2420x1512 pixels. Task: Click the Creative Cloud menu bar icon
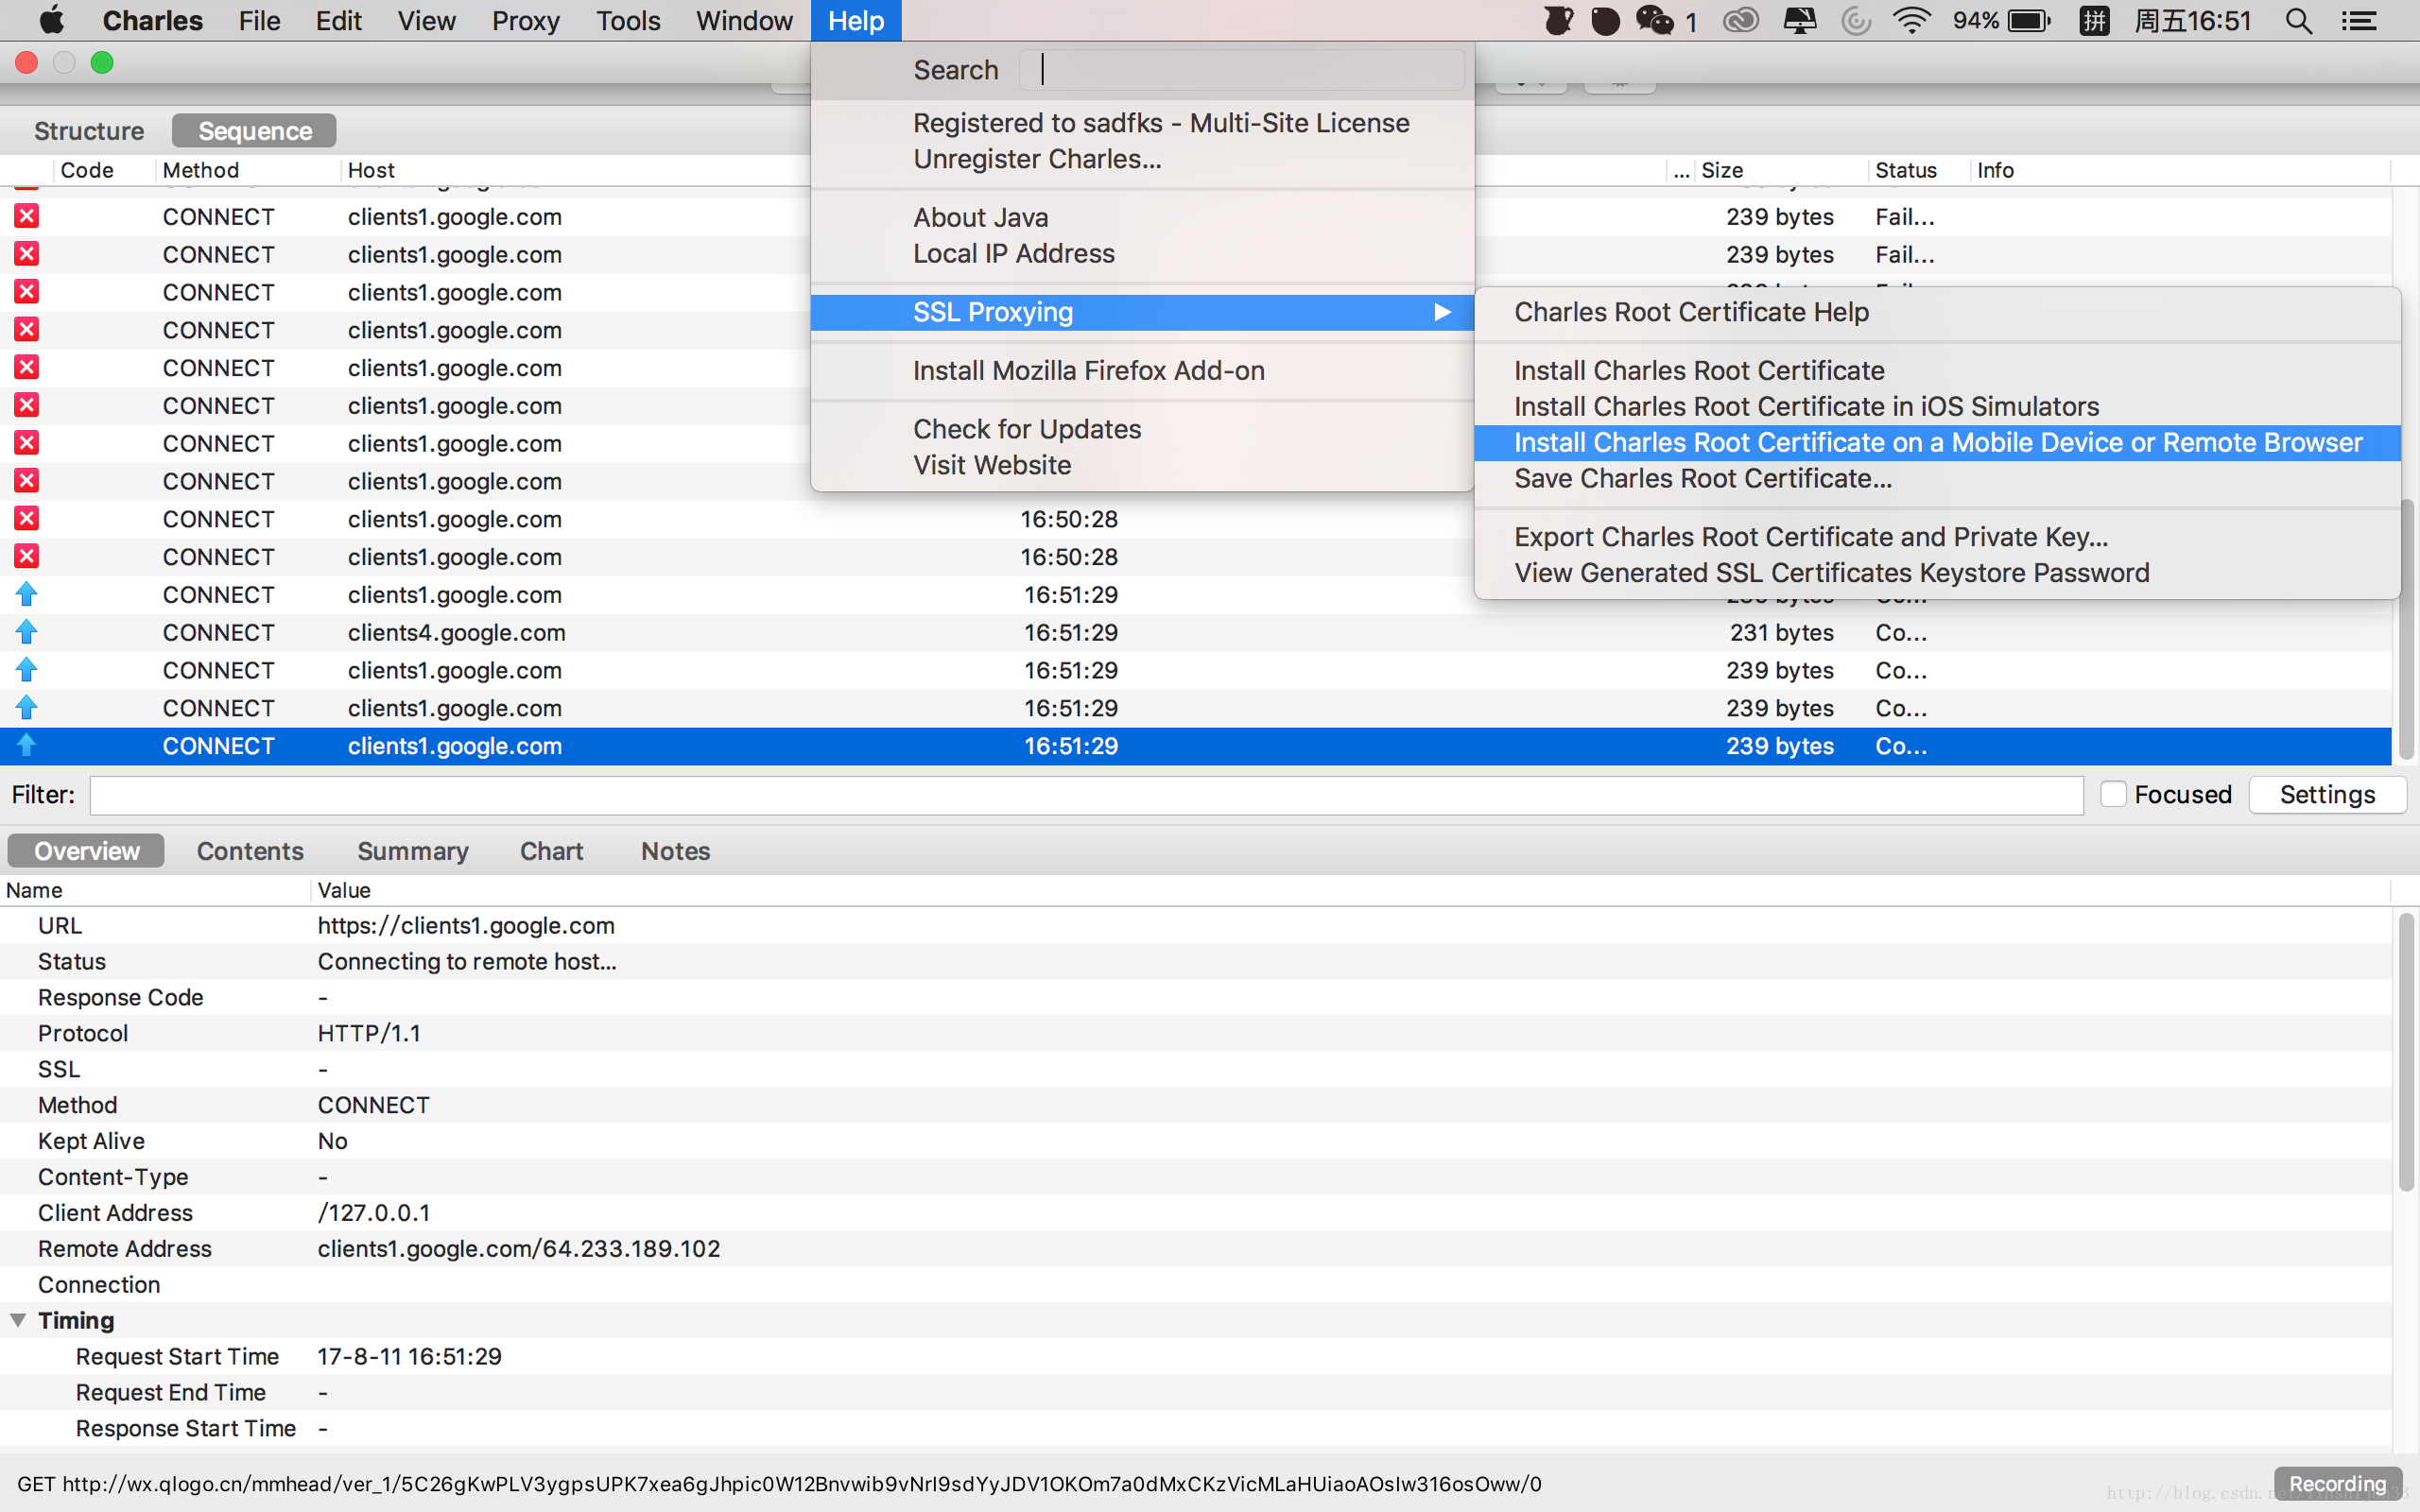[1741, 20]
